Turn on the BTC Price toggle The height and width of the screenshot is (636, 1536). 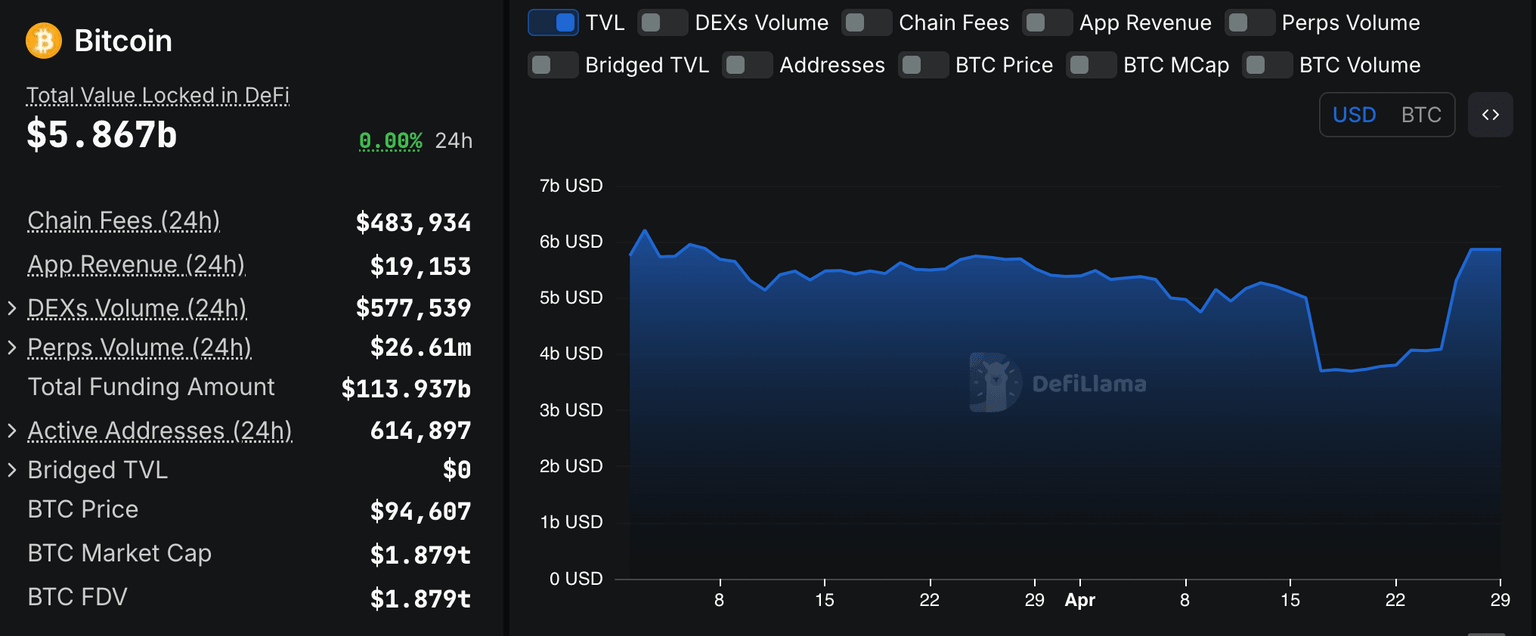(x=923, y=64)
